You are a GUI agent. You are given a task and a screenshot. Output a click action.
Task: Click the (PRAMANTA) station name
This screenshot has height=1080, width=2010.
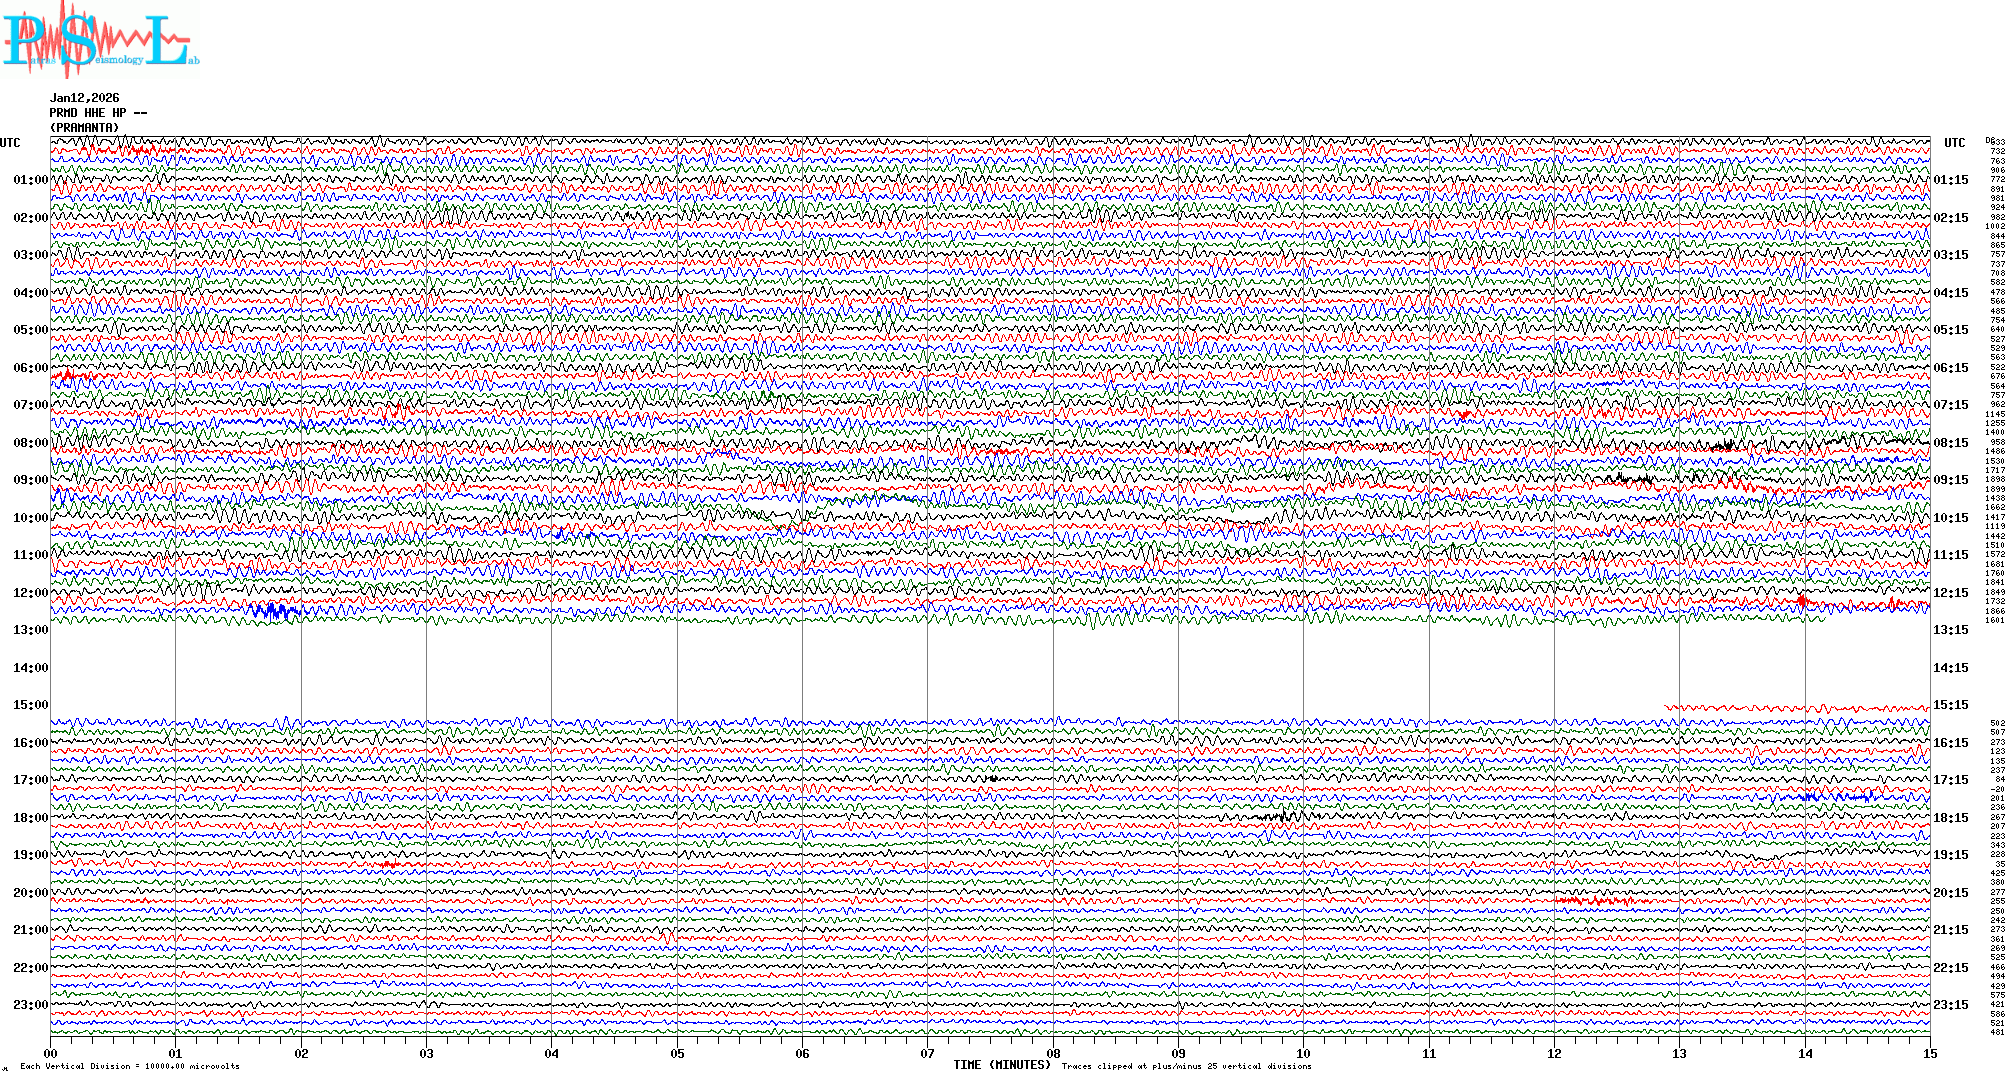(x=84, y=128)
